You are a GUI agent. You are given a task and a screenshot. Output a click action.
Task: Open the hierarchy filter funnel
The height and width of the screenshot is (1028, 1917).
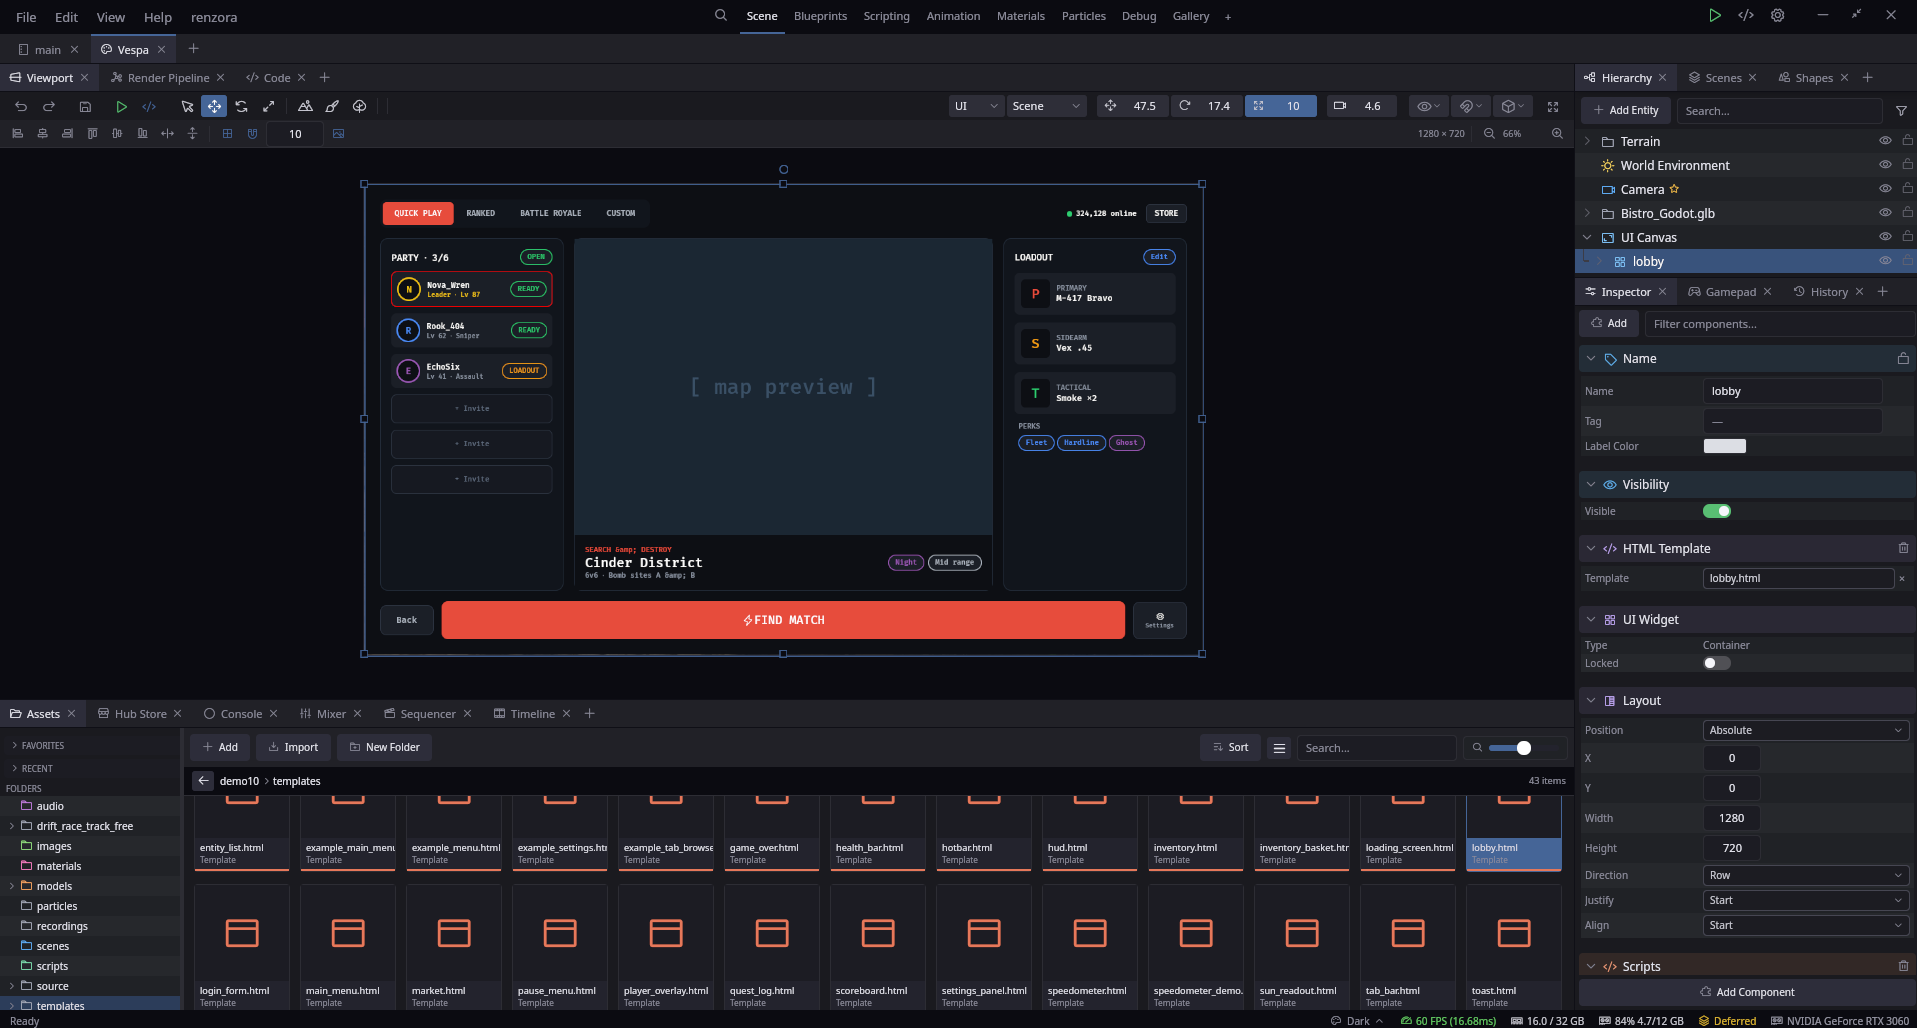click(1901, 111)
